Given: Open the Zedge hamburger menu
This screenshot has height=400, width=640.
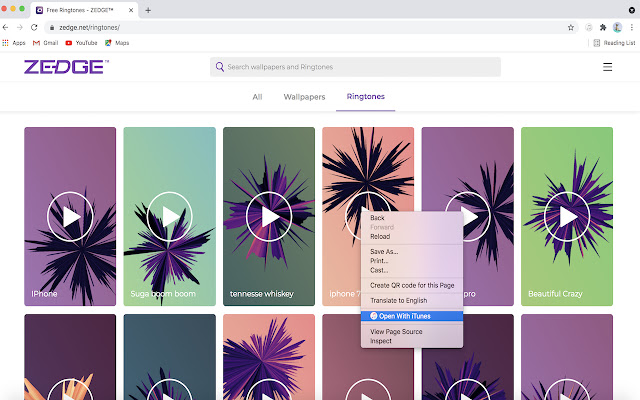Looking at the screenshot, I should [607, 67].
